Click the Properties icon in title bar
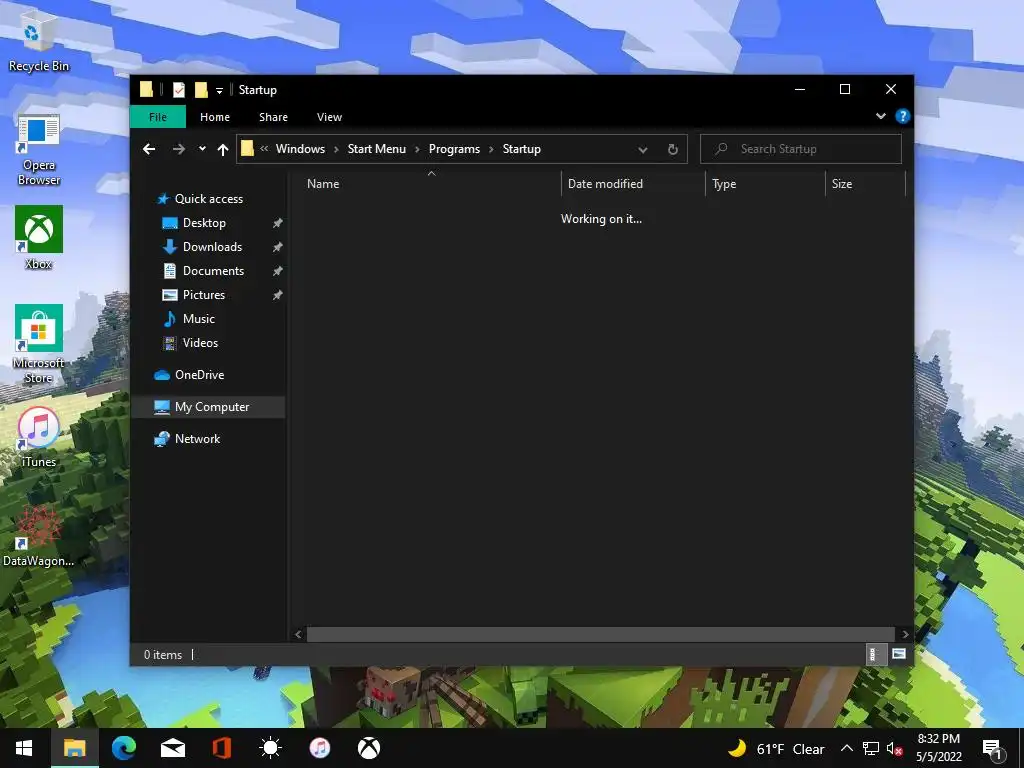Image resolution: width=1024 pixels, height=768 pixels. [178, 89]
